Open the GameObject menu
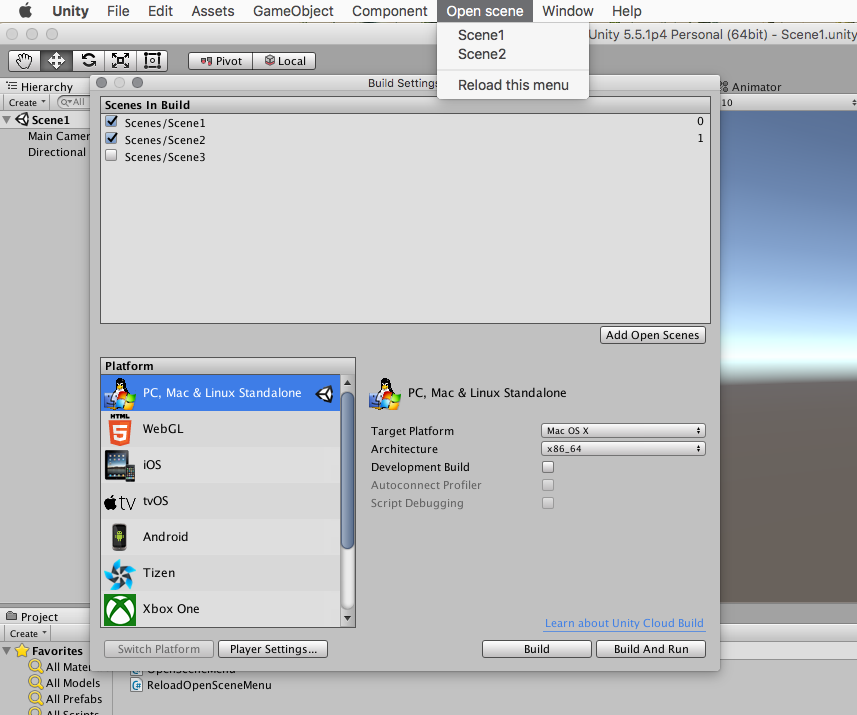 [x=293, y=11]
